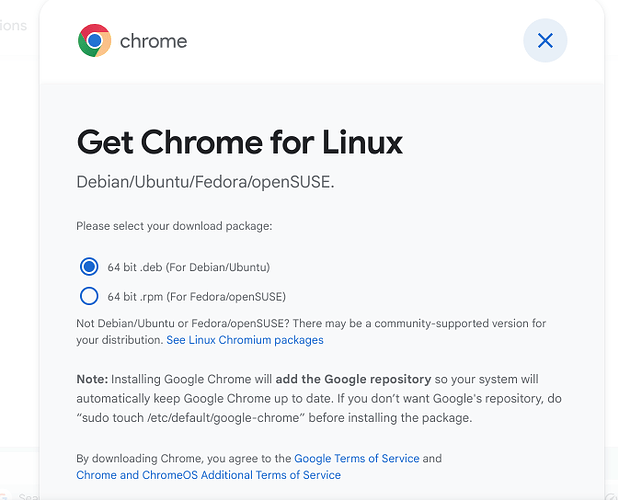
Task: Open Chrome and ChromeOS Additional Terms of Service
Action: pos(208,475)
